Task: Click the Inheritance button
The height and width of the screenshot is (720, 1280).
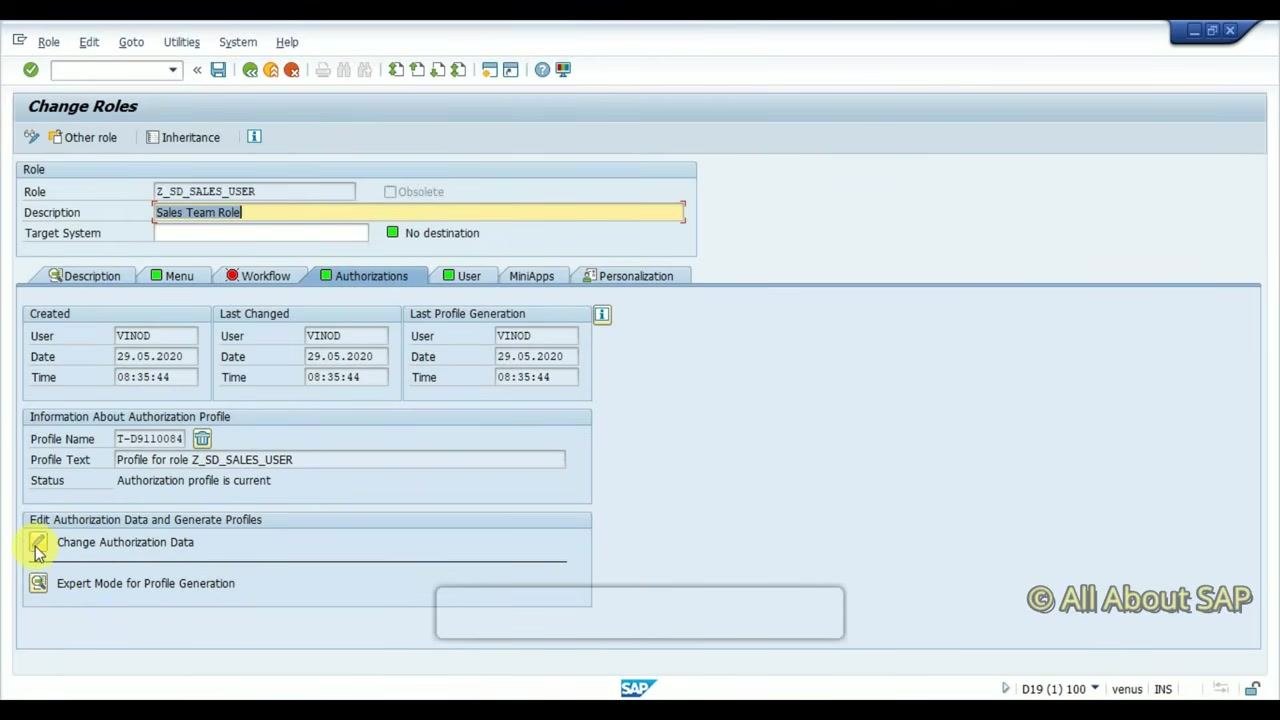Action: [x=183, y=137]
